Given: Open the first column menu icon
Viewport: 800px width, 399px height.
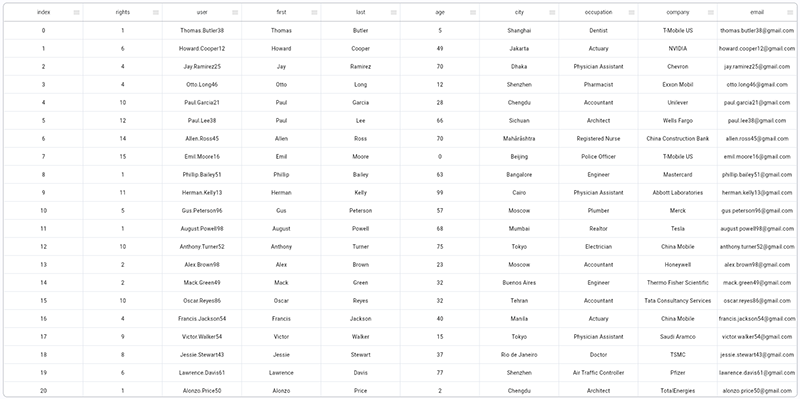Looking at the screenshot, I should (x=314, y=12).
